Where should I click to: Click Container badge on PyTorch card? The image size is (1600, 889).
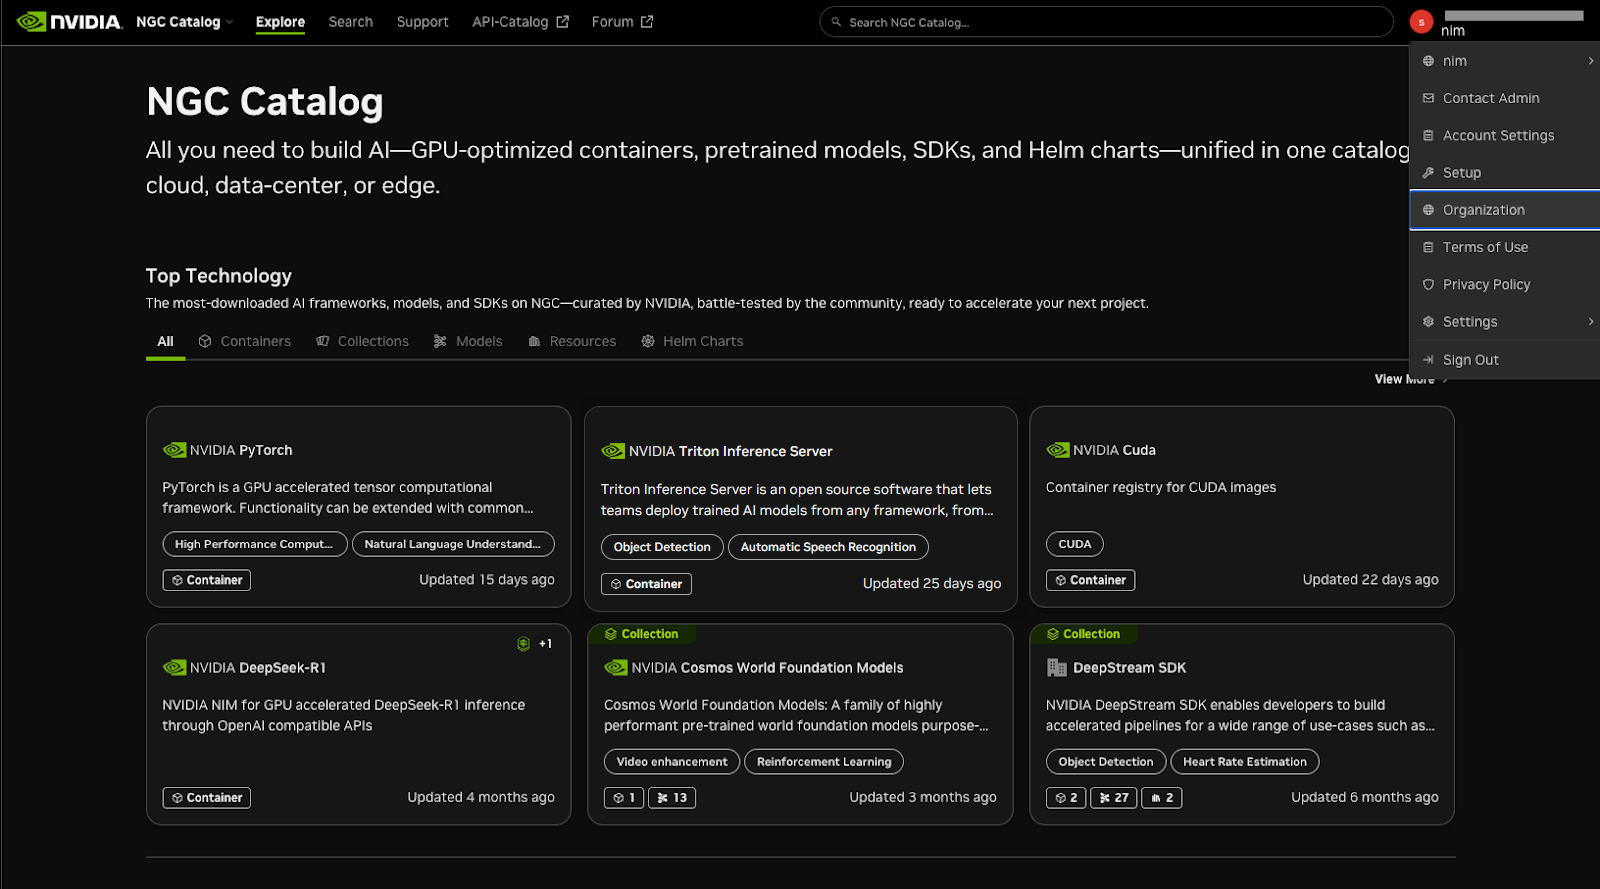[x=207, y=580]
